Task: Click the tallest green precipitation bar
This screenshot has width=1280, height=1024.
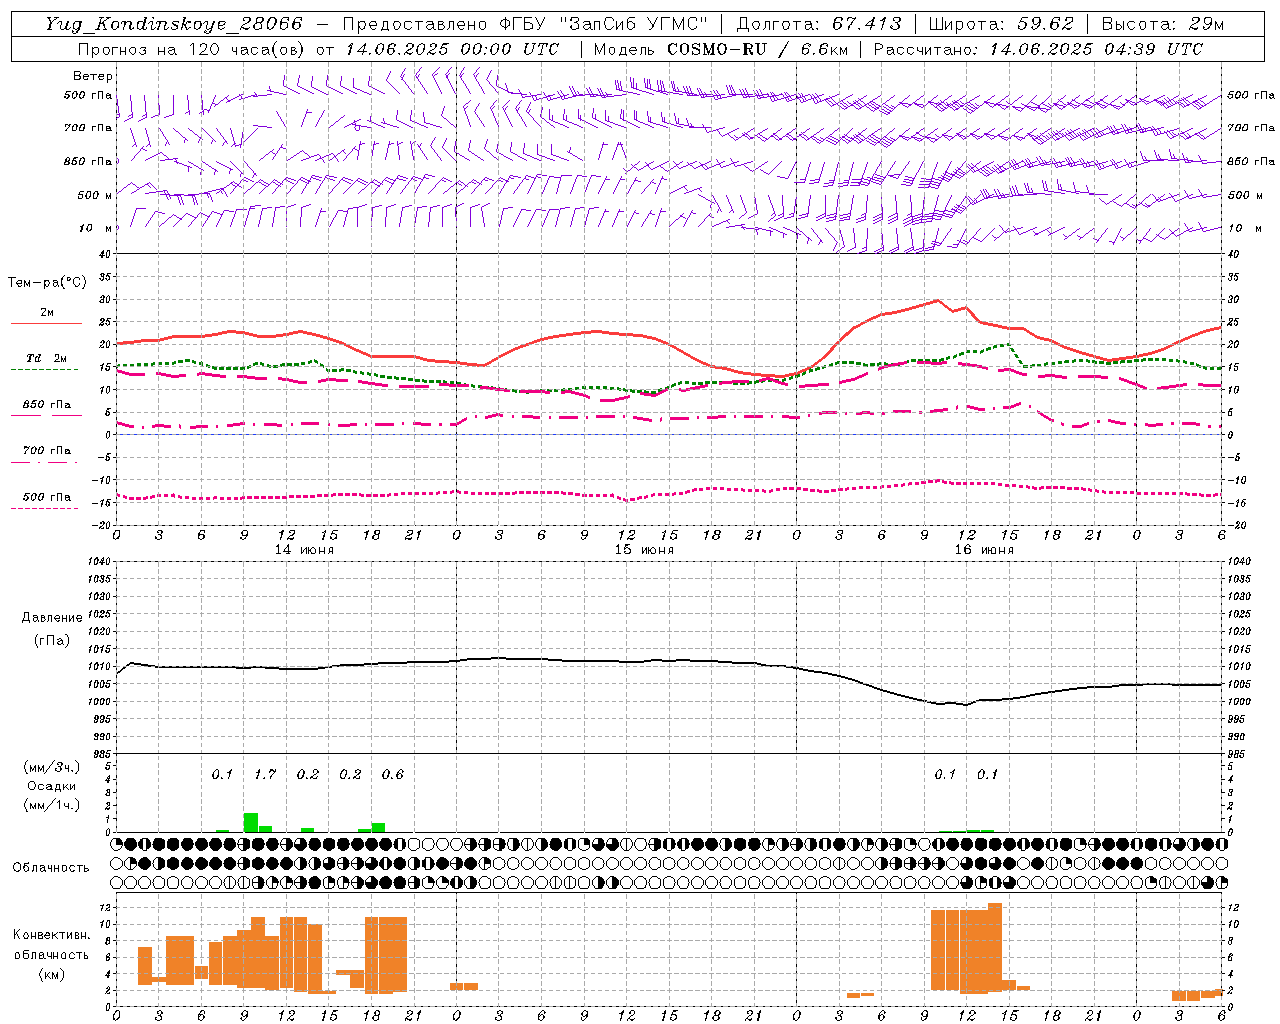Action: pyautogui.click(x=251, y=822)
